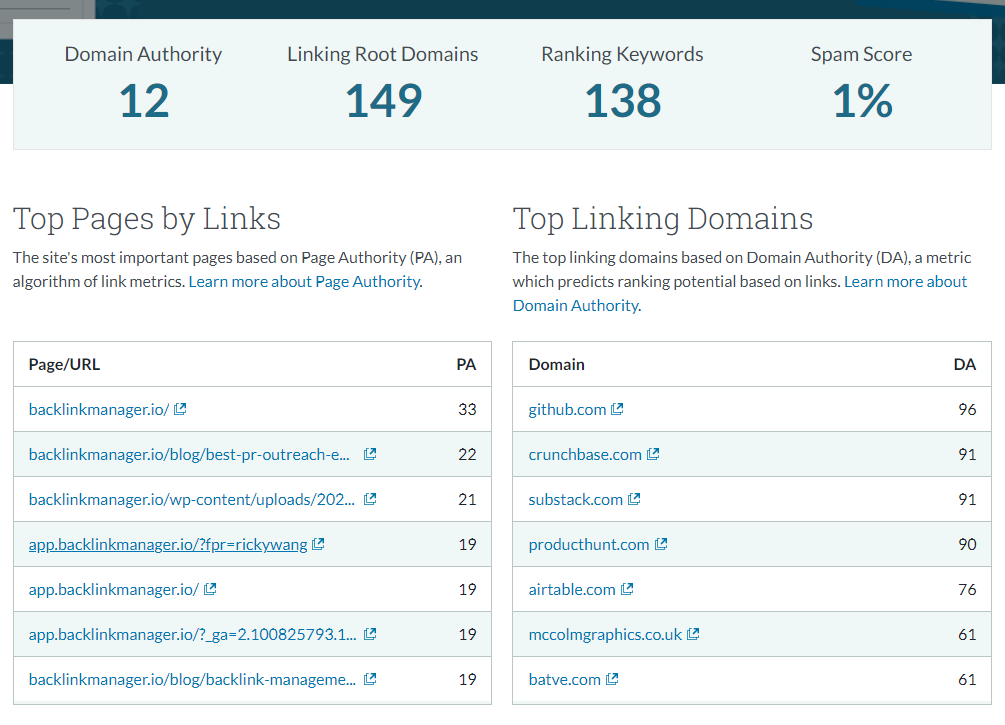Open the crunchbase.com domain link

pyautogui.click(x=585, y=454)
